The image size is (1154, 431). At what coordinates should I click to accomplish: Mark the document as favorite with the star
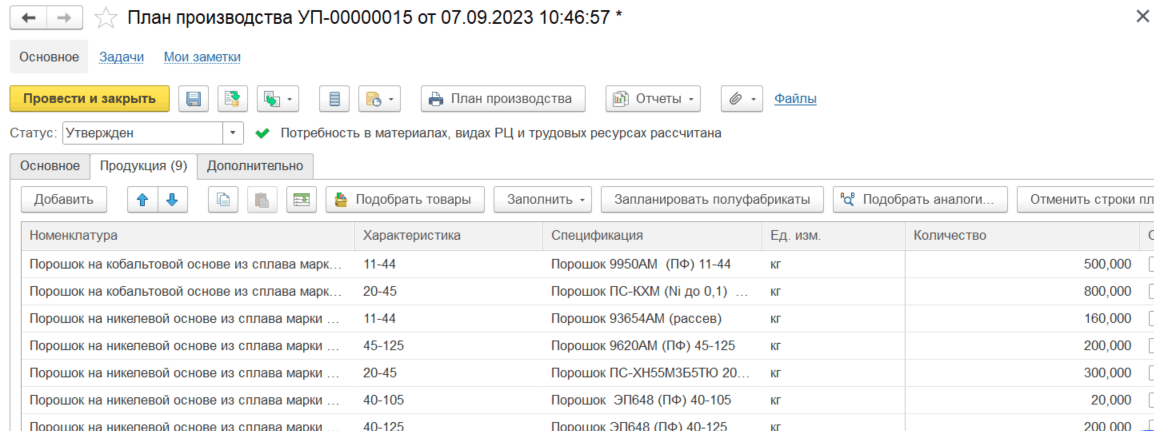(107, 18)
